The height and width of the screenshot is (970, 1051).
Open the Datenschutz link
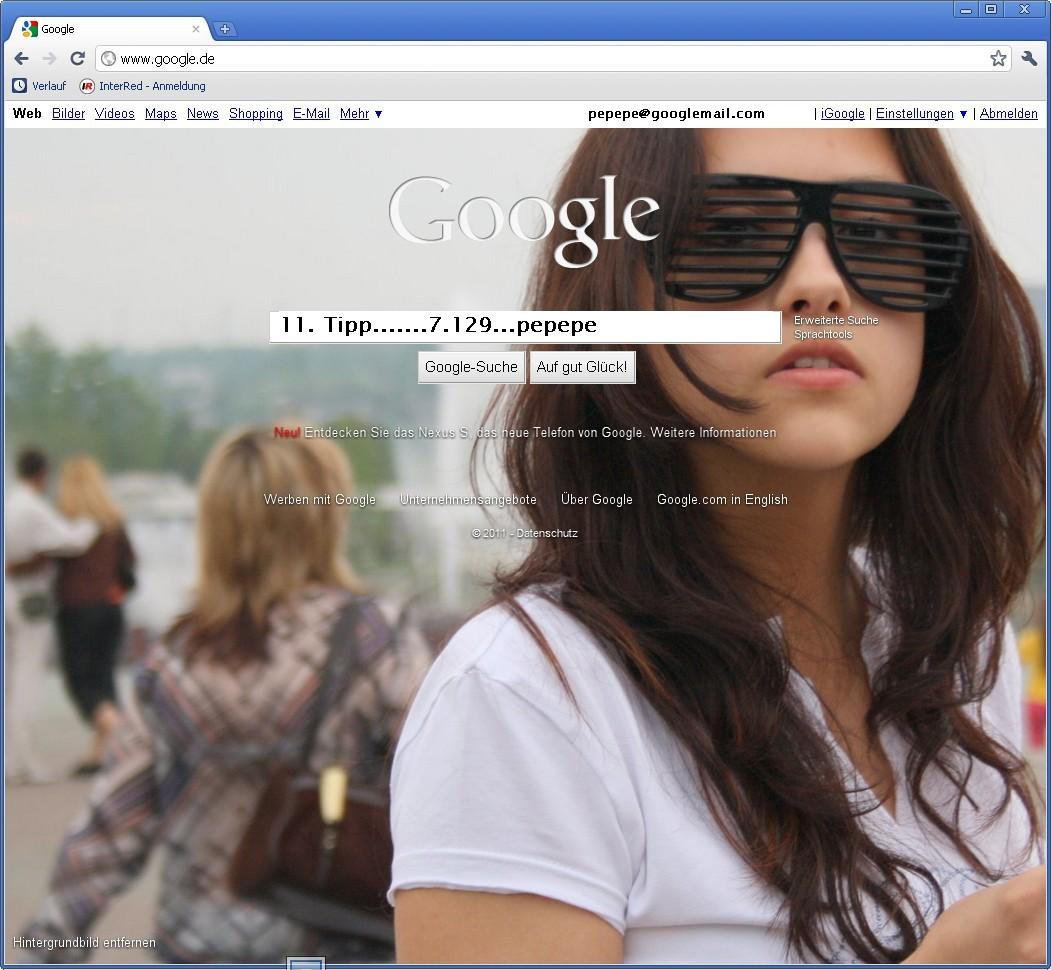[547, 534]
